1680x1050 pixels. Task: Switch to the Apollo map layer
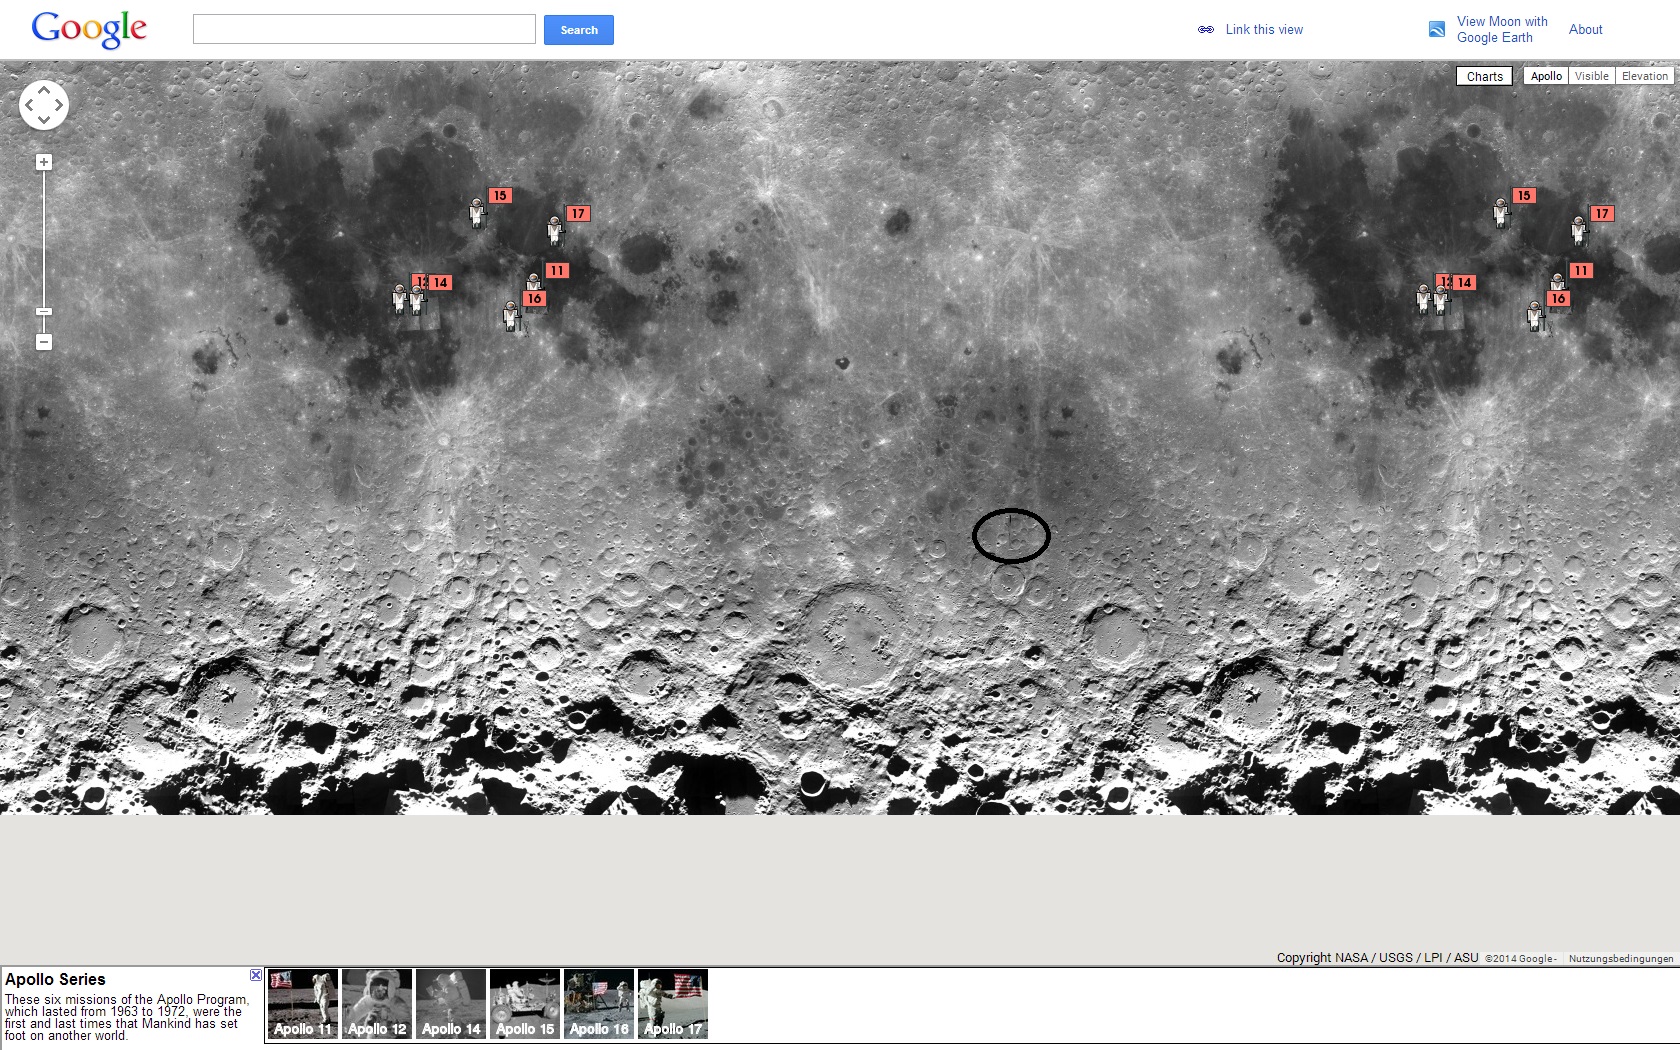point(1546,76)
